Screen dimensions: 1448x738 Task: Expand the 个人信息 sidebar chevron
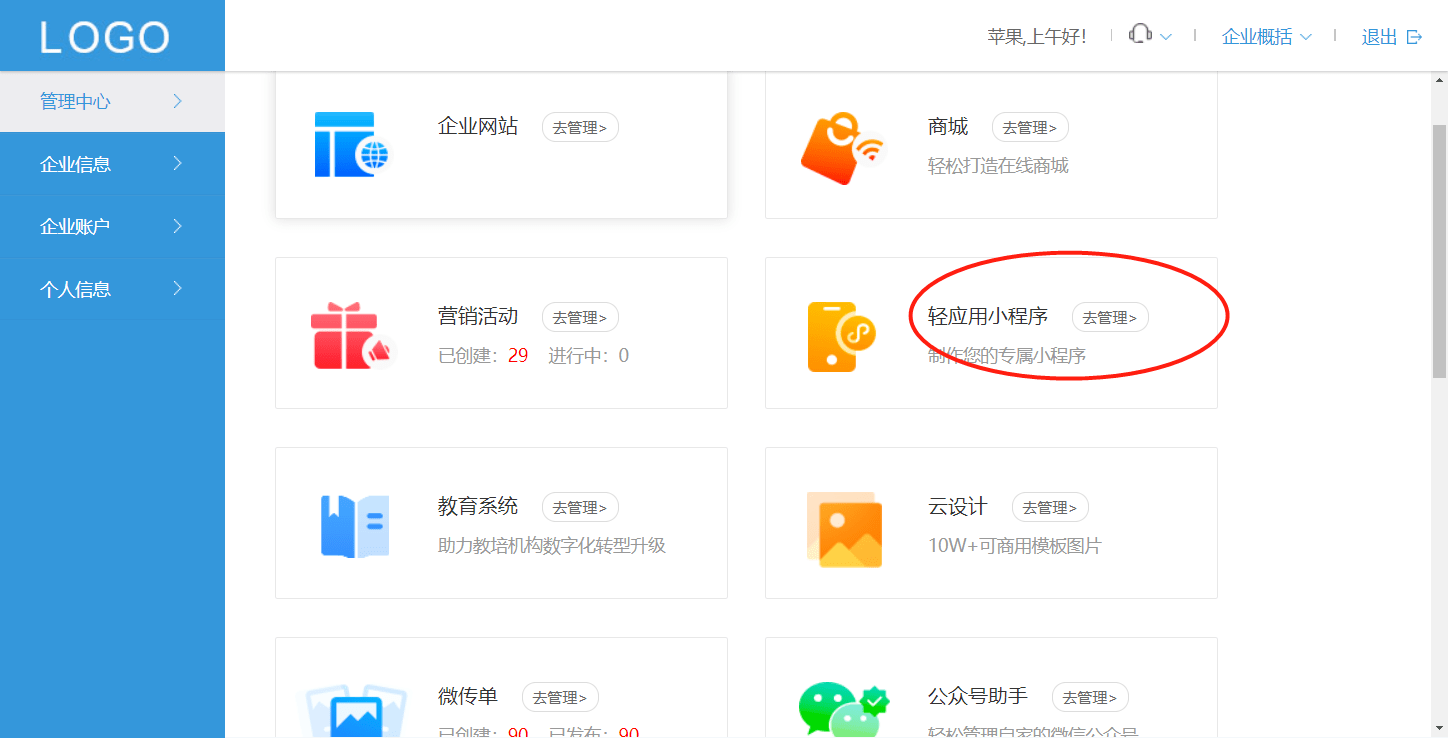click(177, 289)
